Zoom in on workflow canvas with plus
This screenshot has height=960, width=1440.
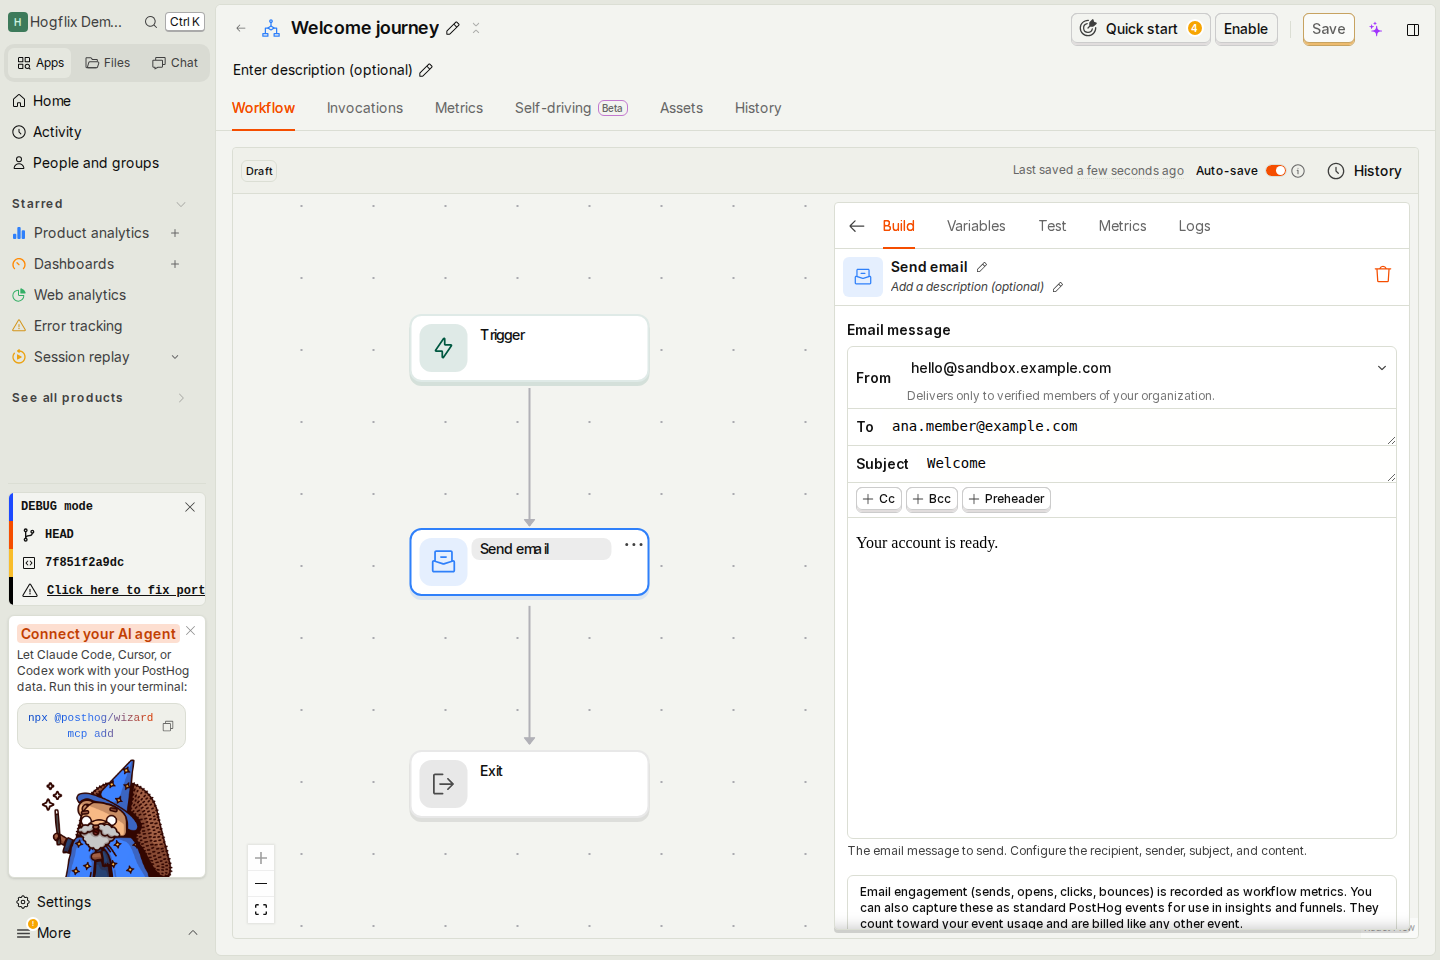click(x=261, y=858)
